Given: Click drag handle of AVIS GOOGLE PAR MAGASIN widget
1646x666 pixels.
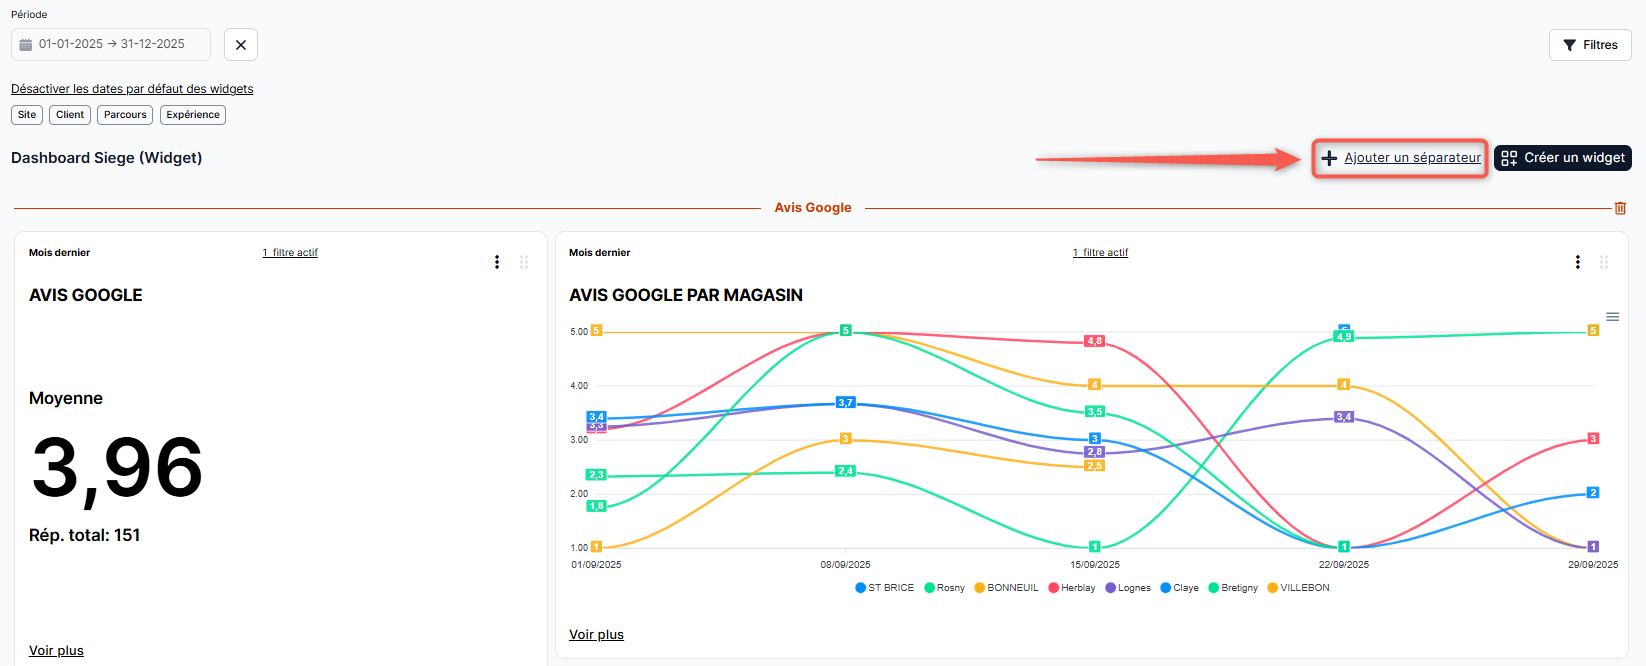Looking at the screenshot, I should (1604, 262).
